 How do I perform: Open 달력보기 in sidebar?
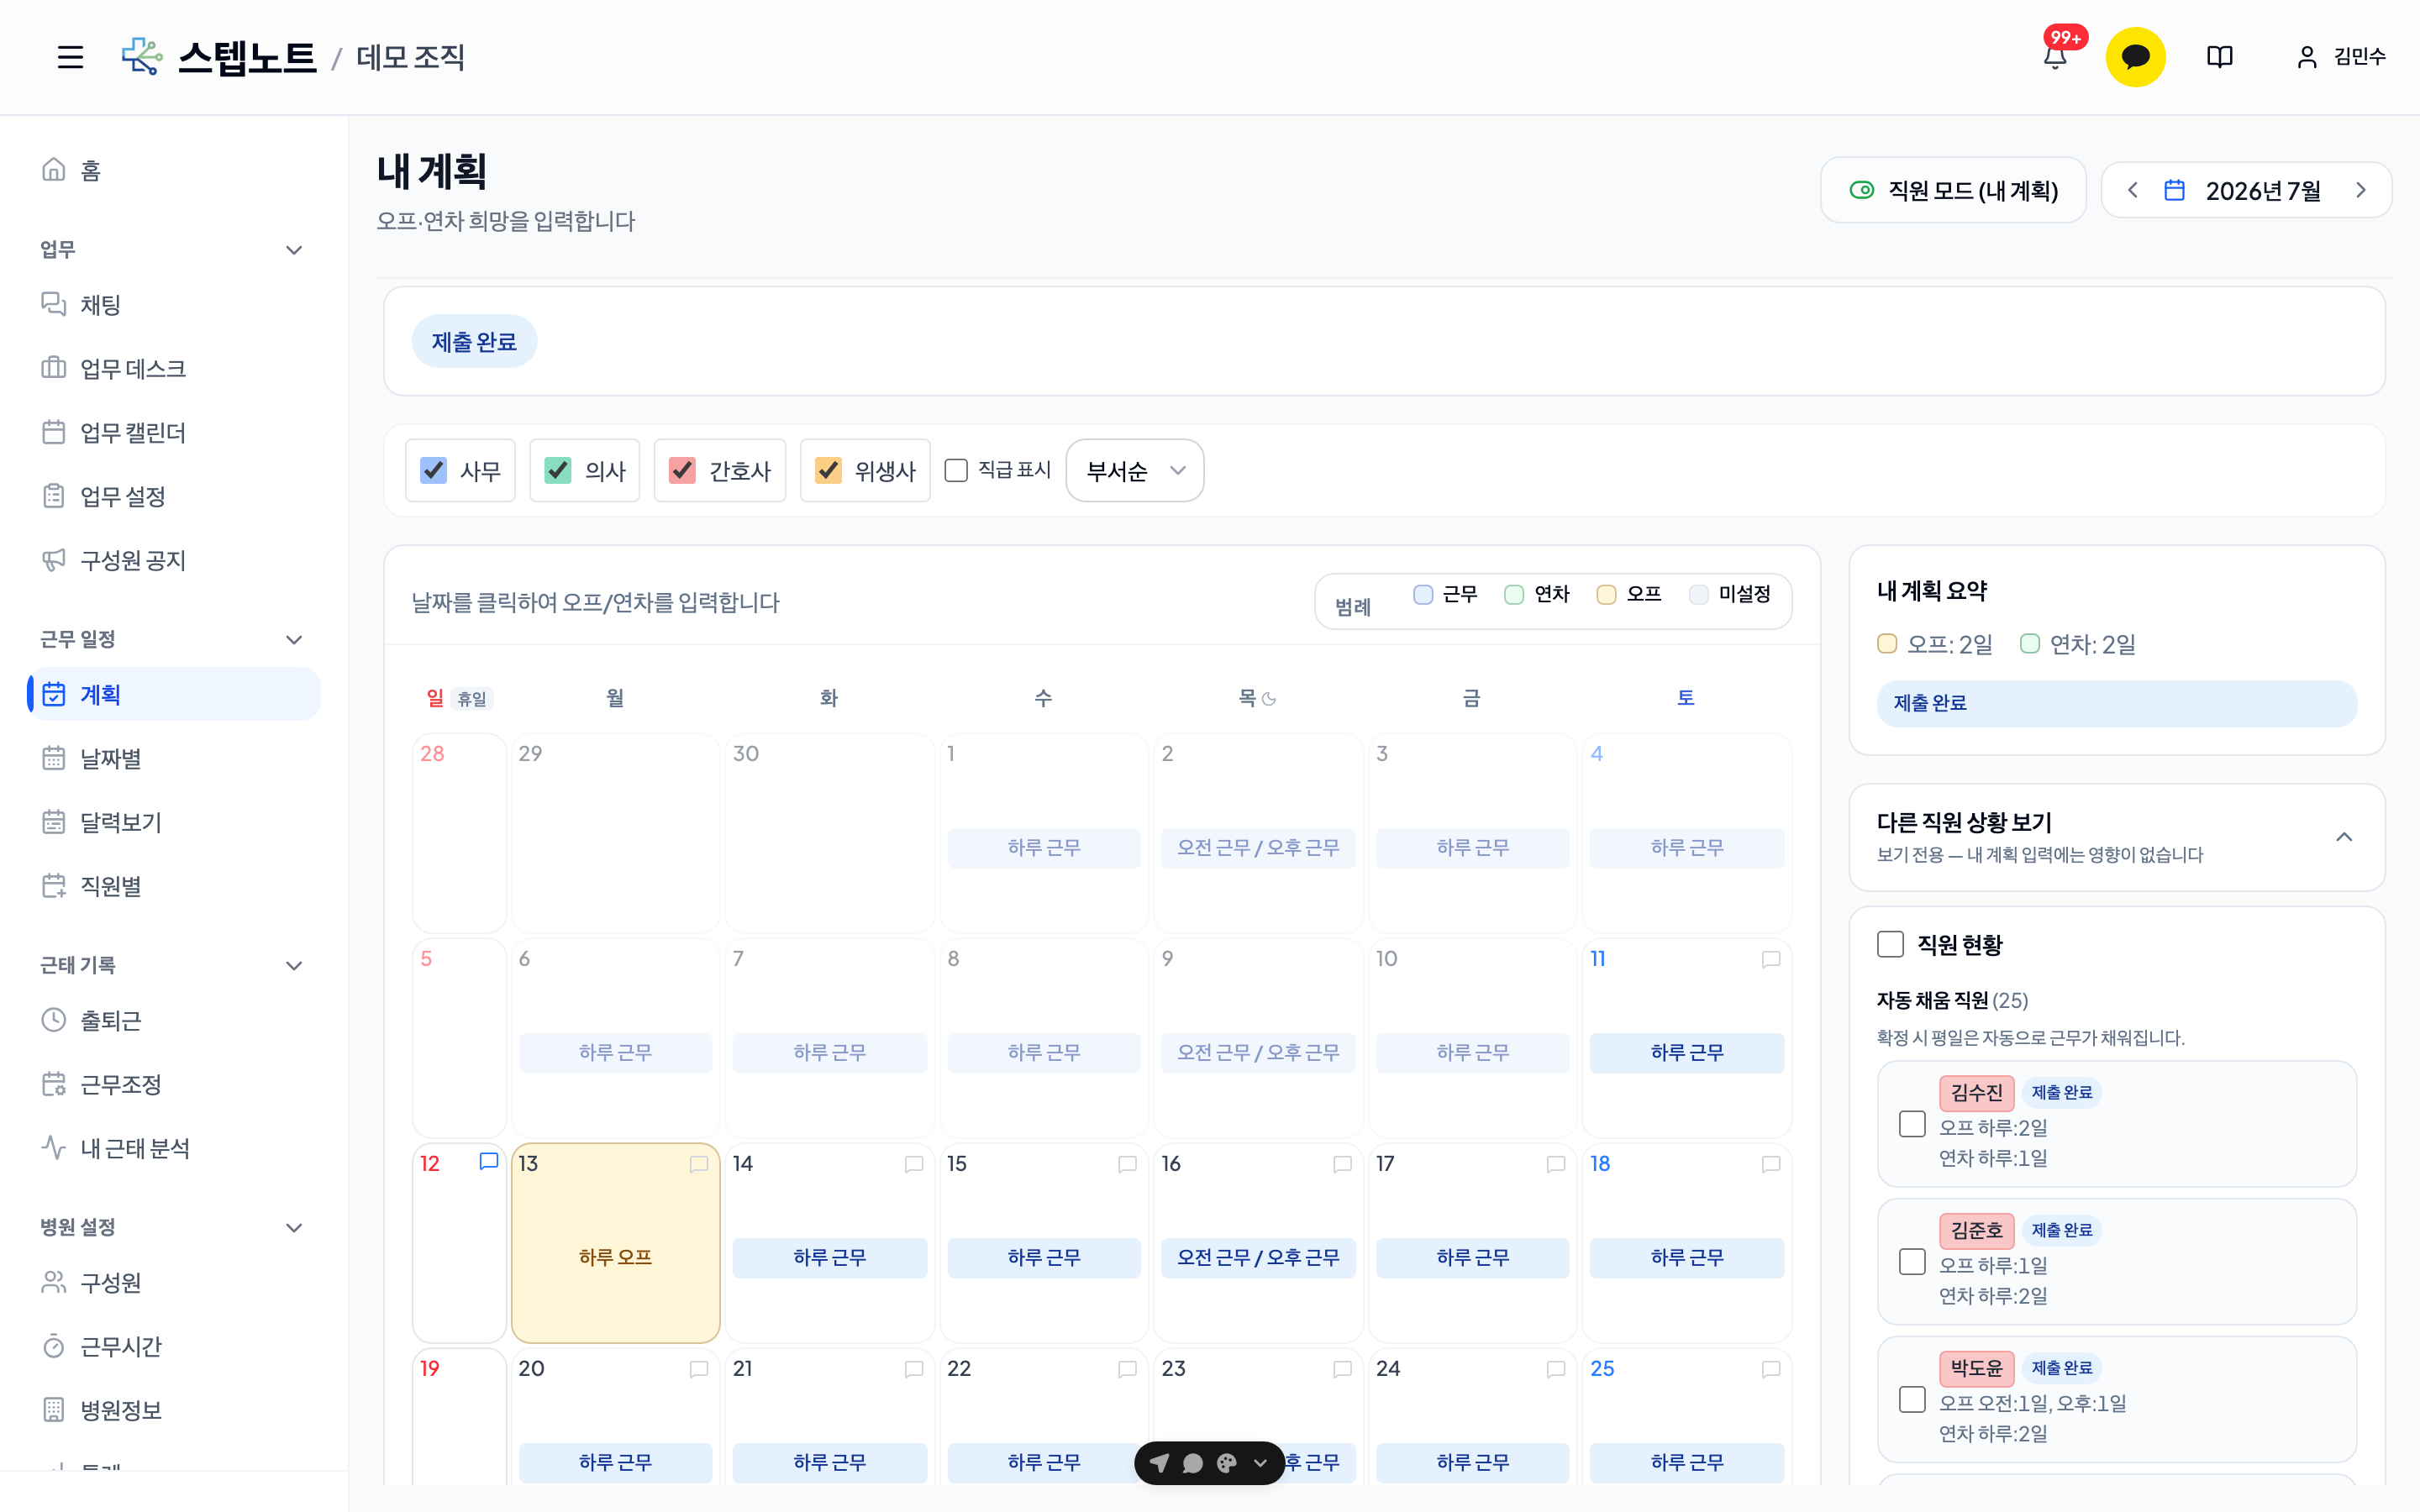tap(174, 822)
